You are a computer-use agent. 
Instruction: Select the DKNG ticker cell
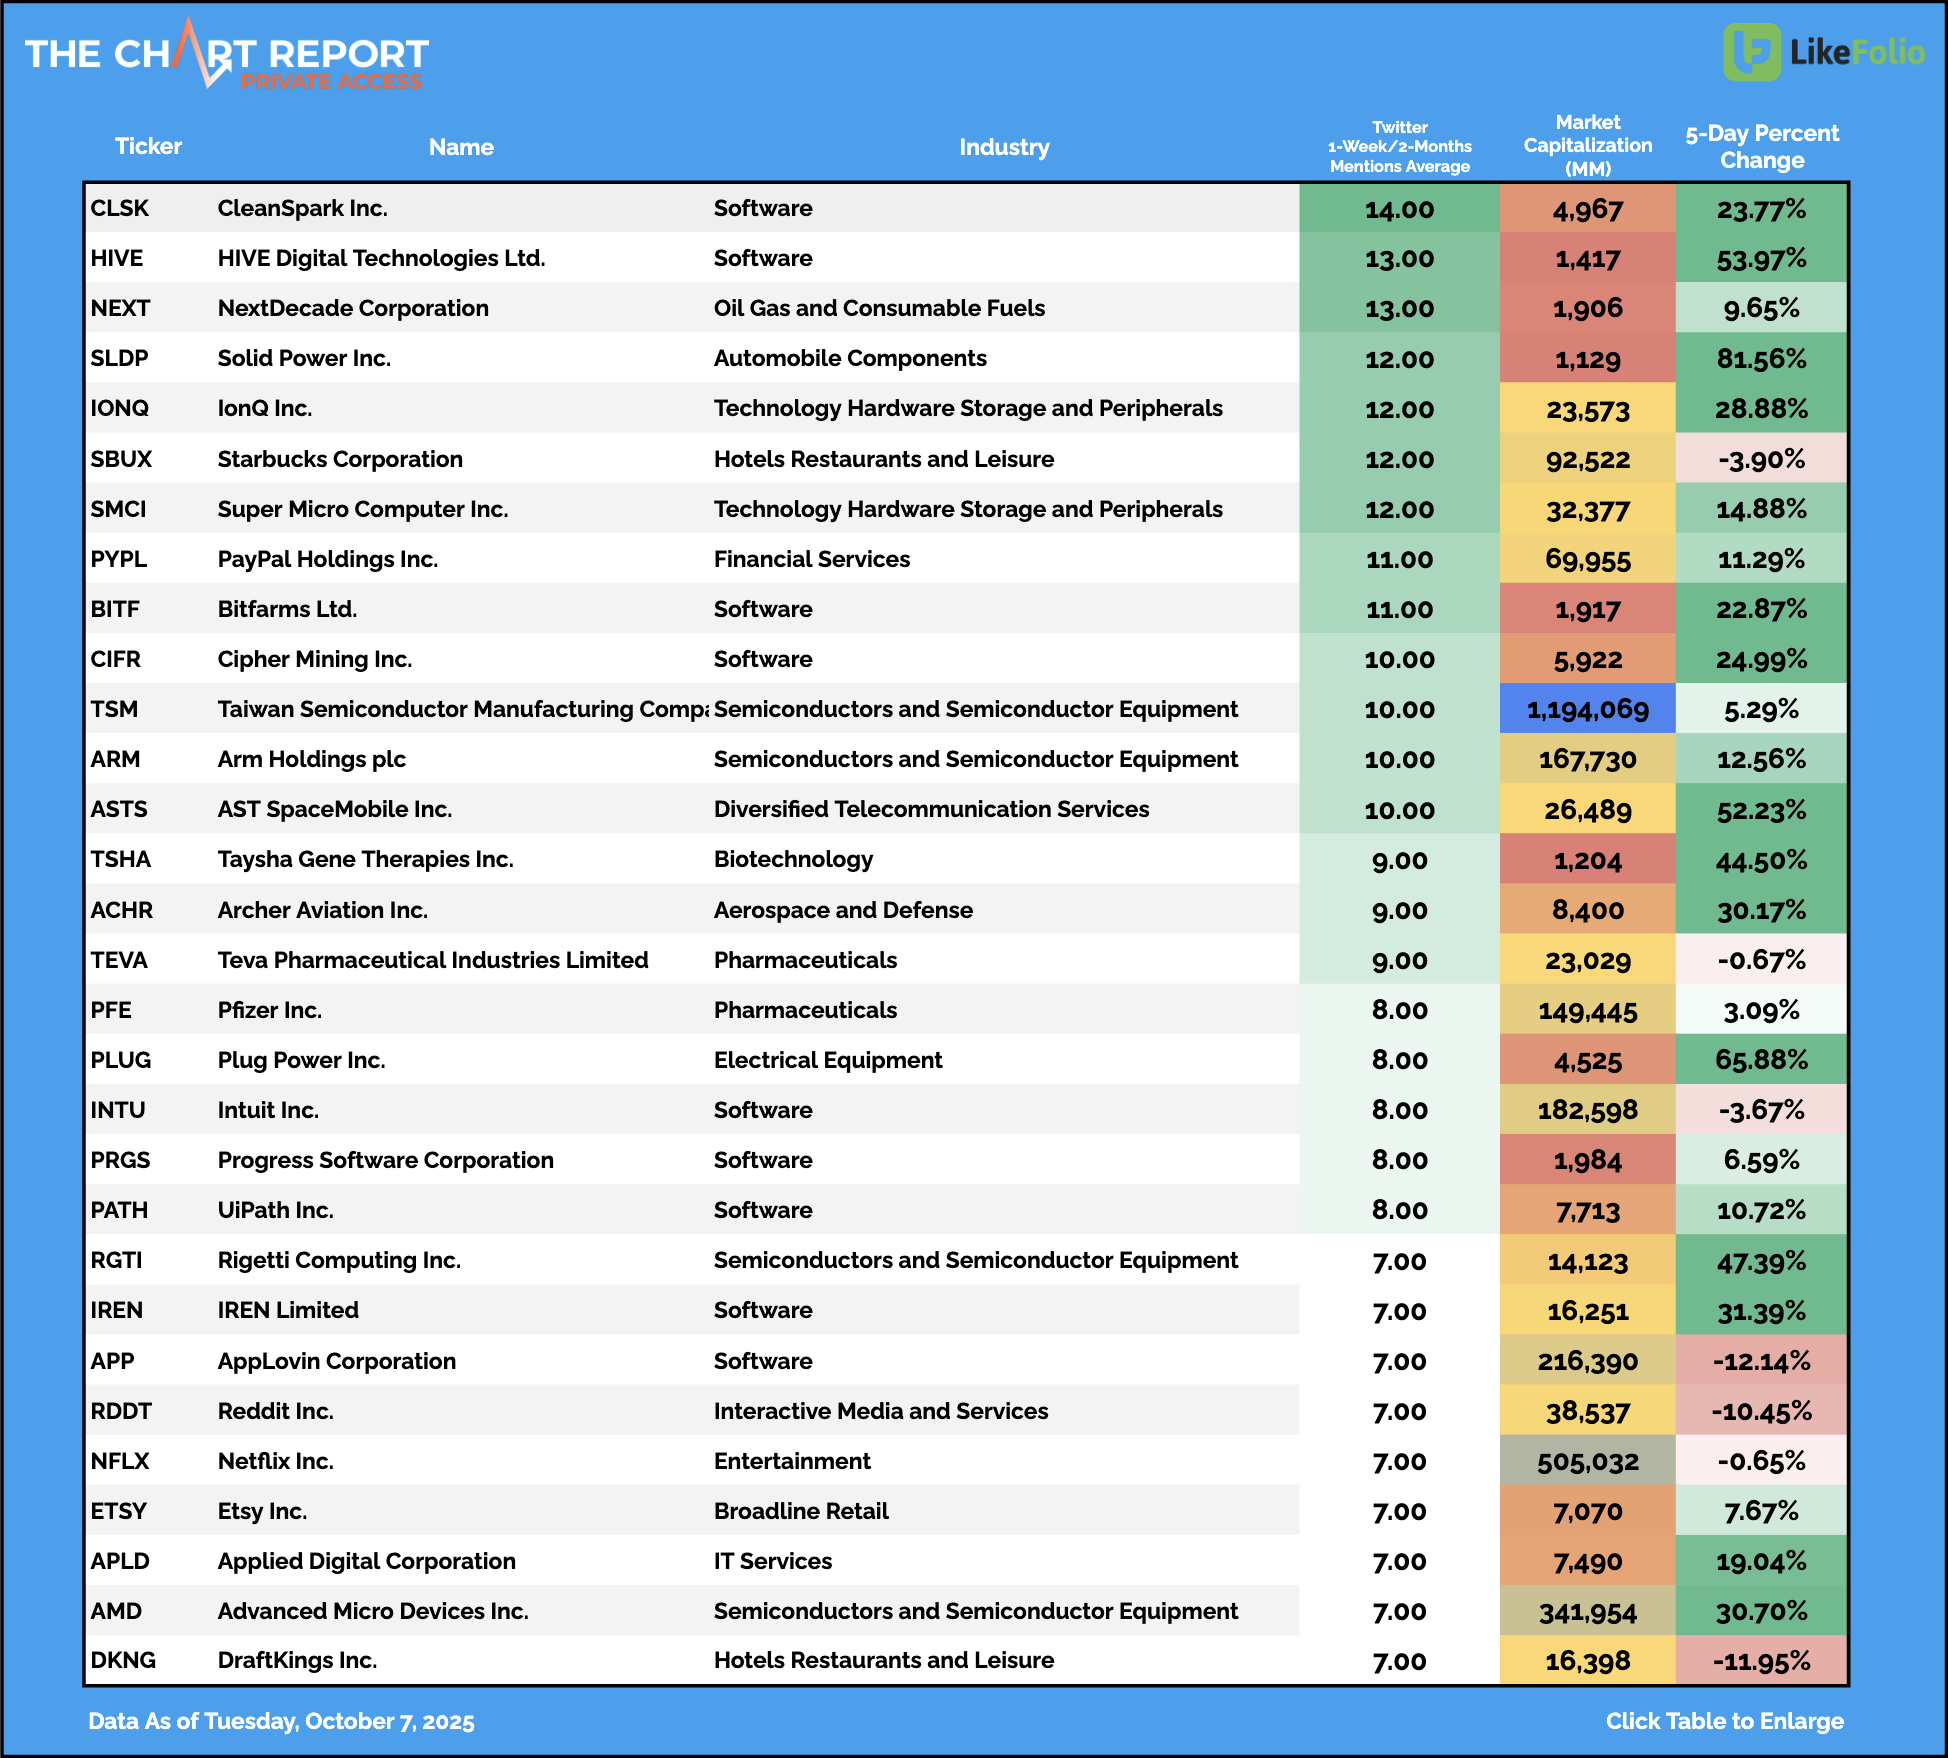click(x=123, y=1660)
